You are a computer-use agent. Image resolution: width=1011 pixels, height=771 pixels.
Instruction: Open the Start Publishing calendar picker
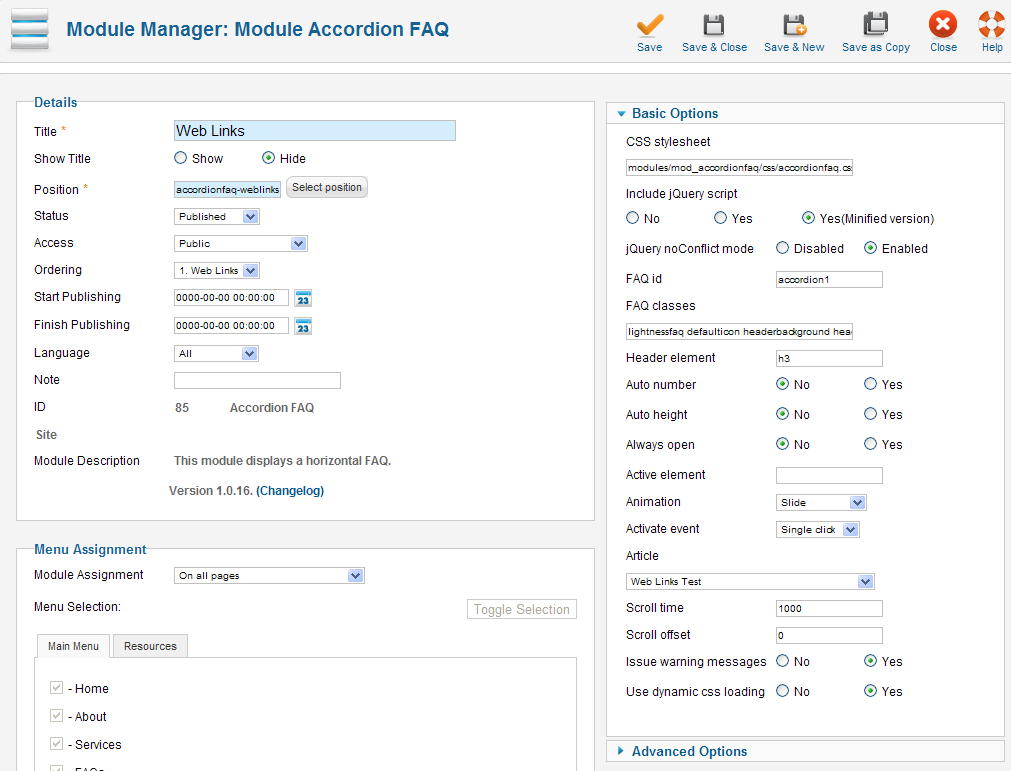(x=303, y=297)
